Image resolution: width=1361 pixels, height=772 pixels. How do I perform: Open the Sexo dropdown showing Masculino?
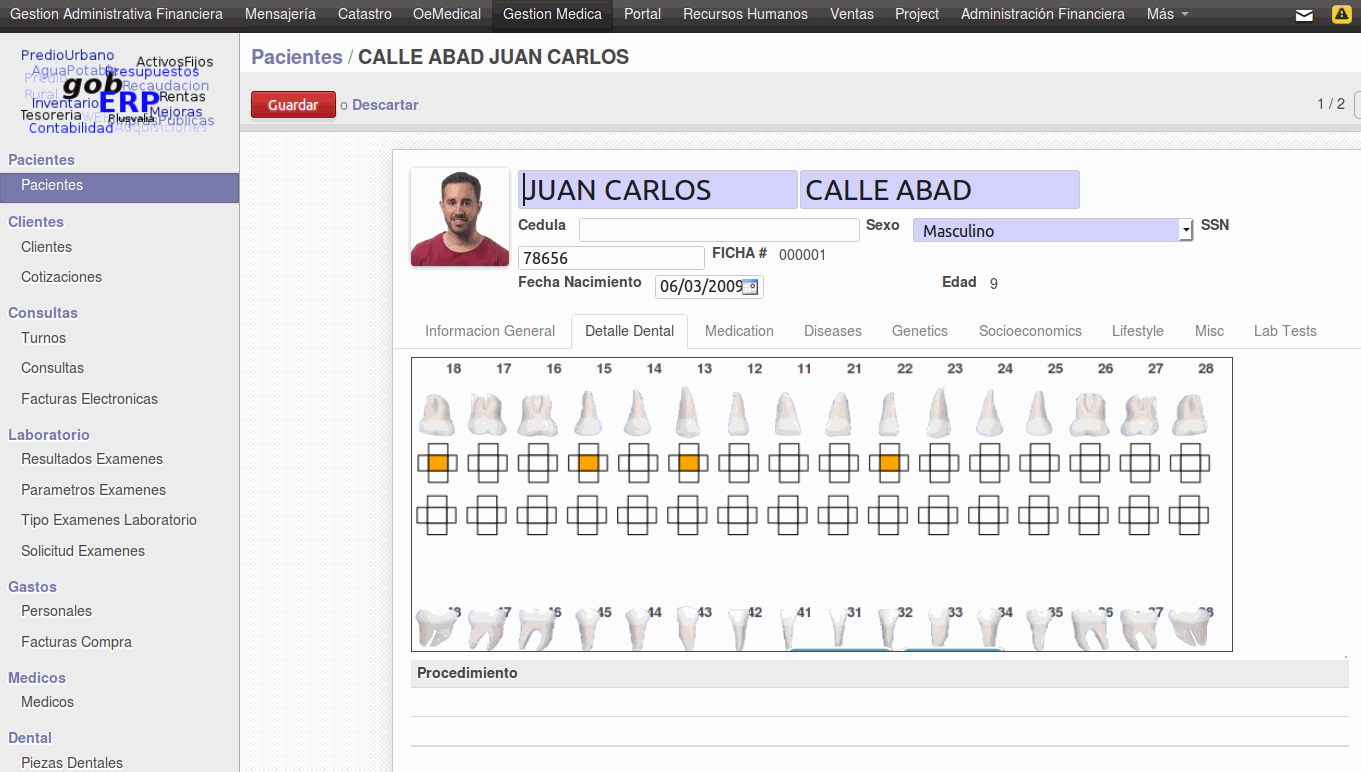click(1052, 231)
